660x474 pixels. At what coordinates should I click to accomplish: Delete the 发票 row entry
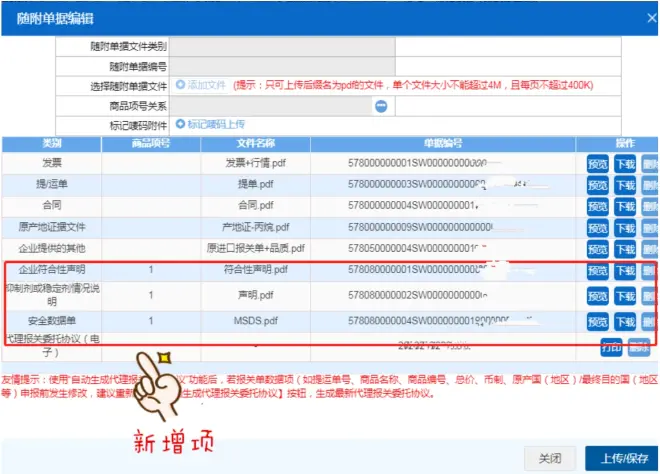click(650, 161)
